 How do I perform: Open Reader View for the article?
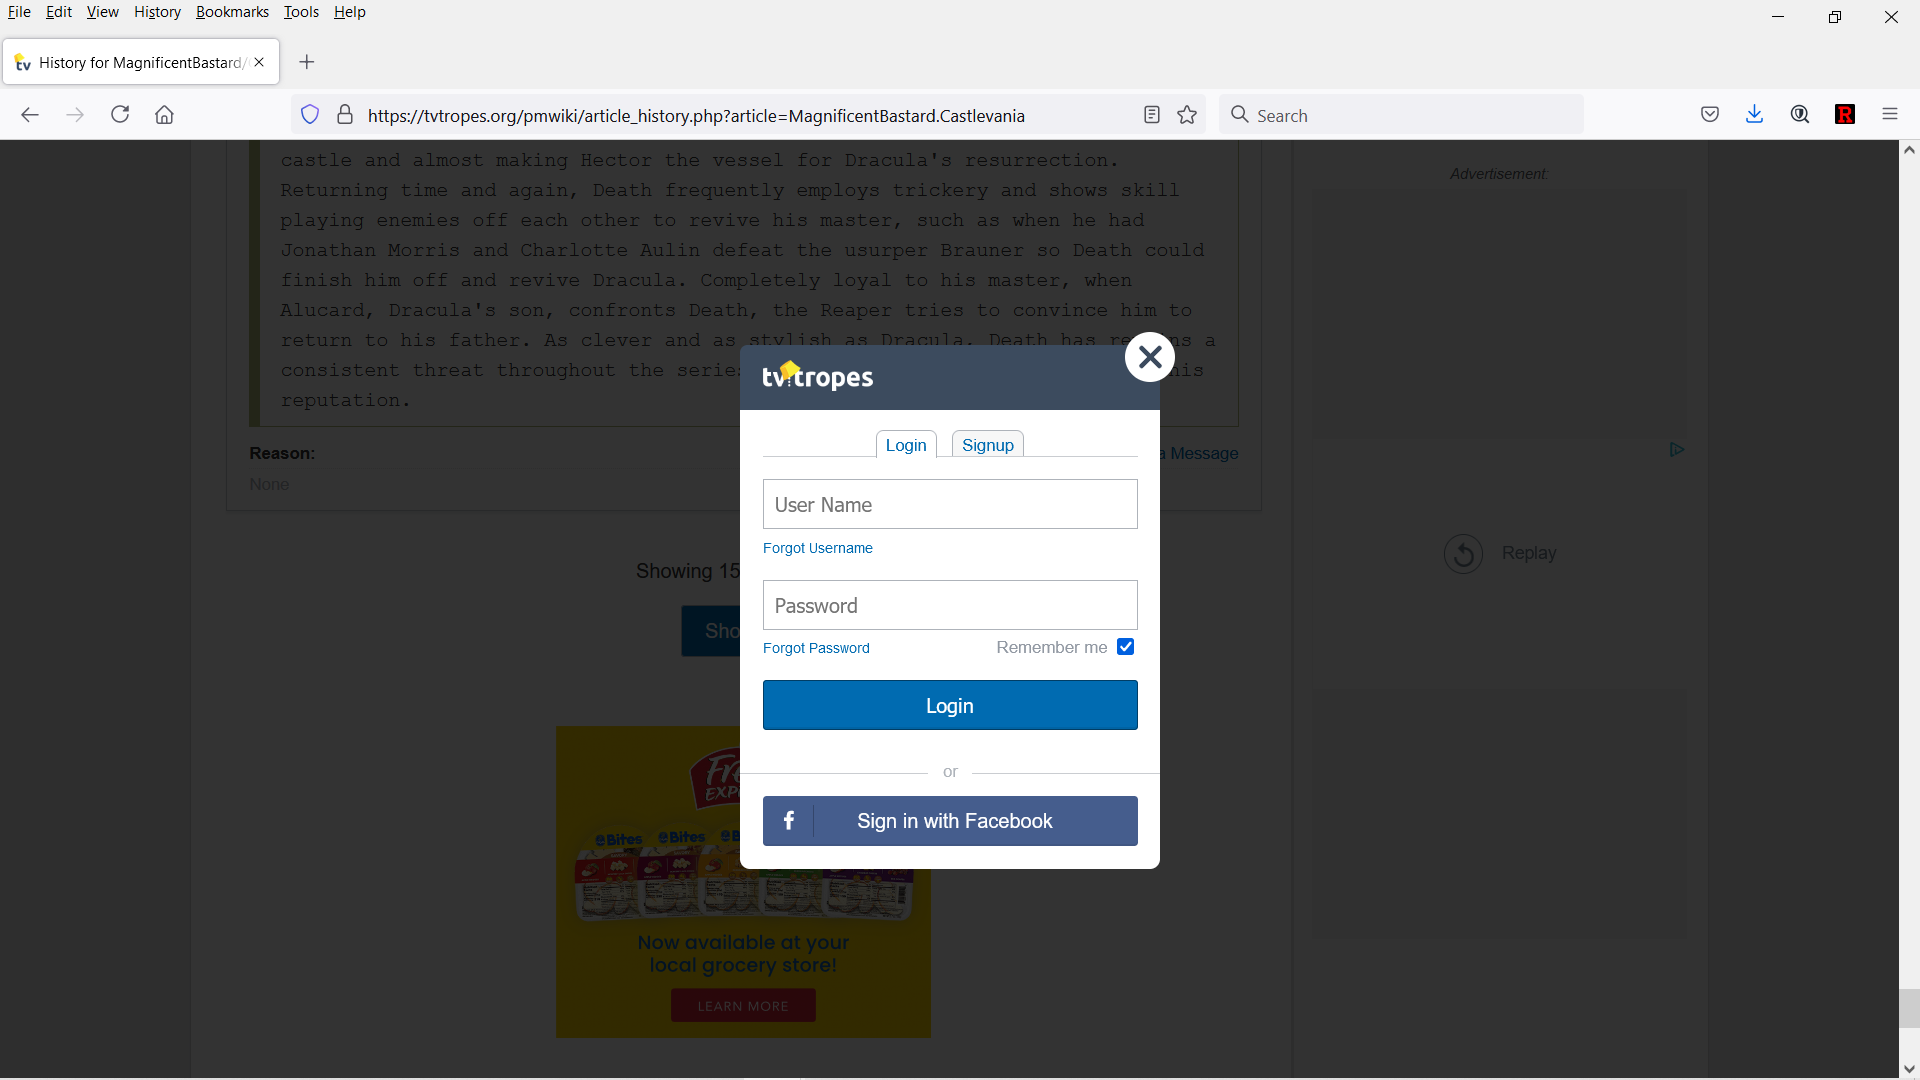pyautogui.click(x=1152, y=114)
